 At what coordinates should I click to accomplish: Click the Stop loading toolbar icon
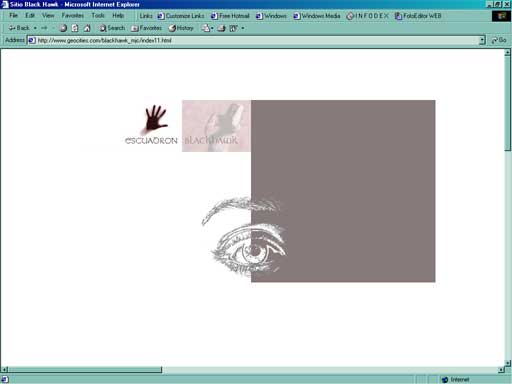[x=63, y=28]
